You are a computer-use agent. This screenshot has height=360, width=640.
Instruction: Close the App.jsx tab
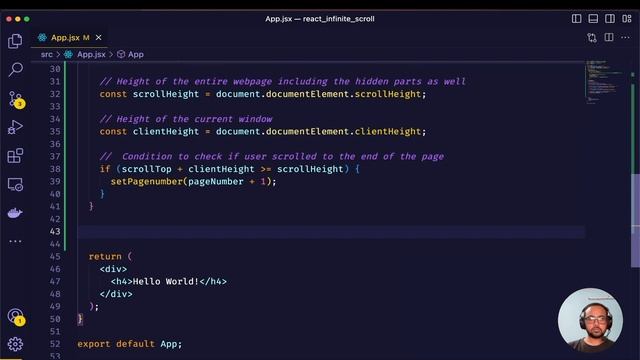98,38
